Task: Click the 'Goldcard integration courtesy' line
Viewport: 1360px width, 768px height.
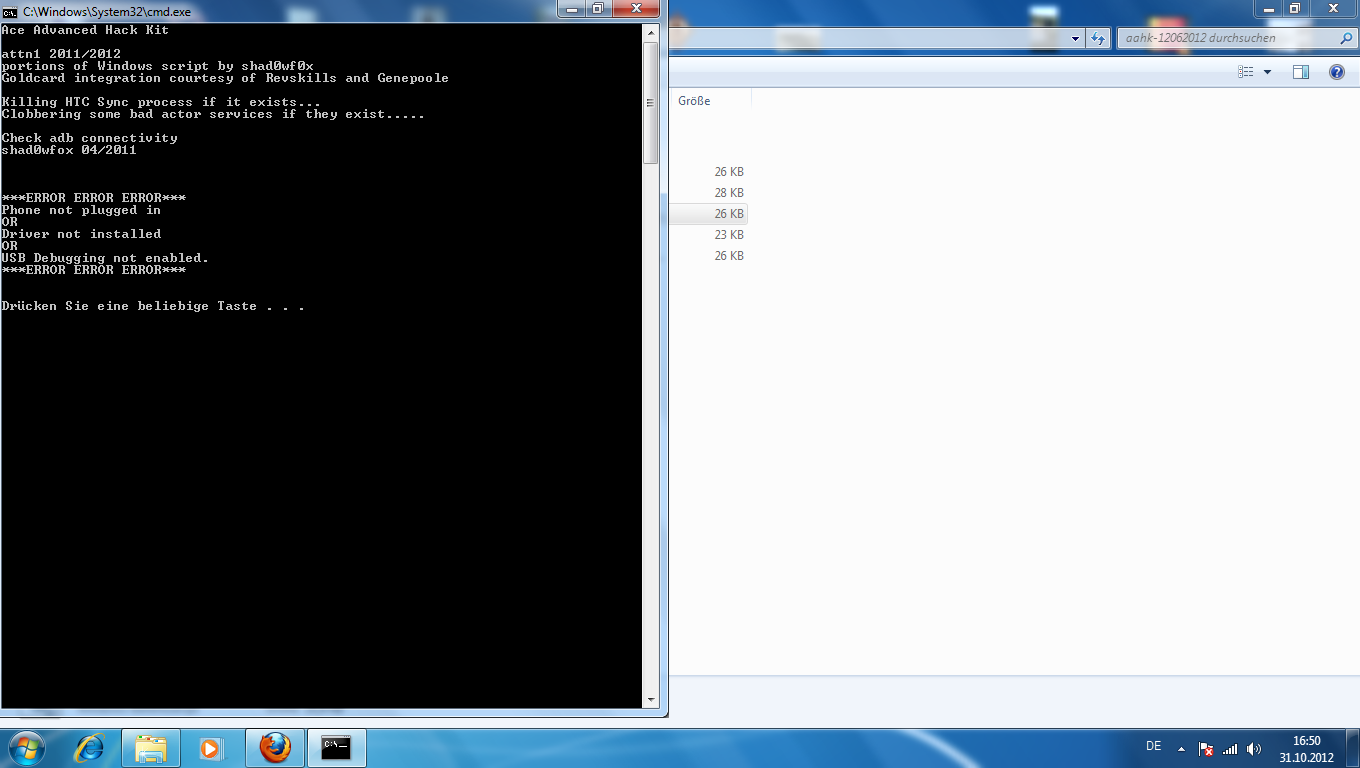Action: tap(225, 78)
